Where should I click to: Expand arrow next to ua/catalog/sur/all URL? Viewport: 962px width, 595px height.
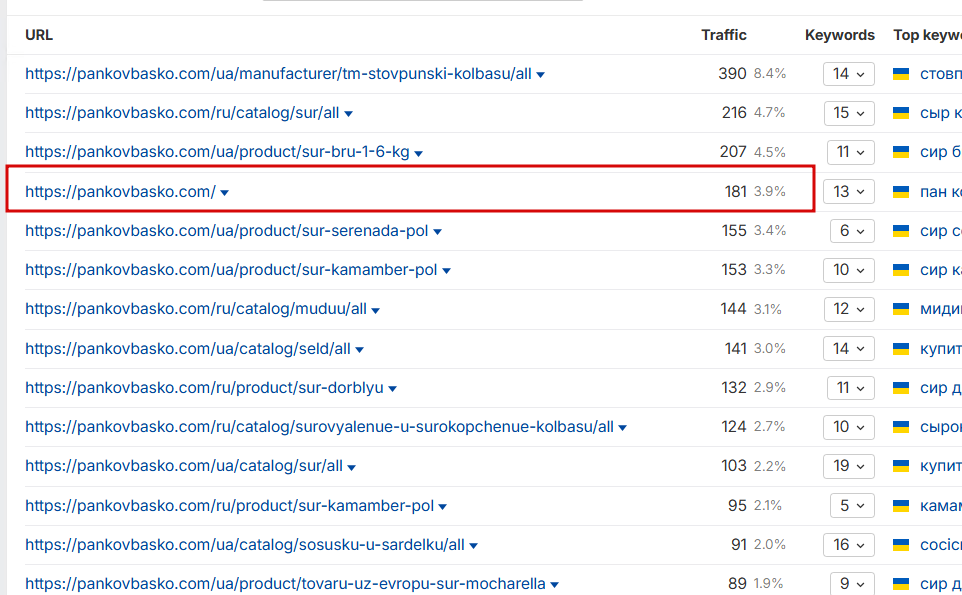[x=352, y=467]
